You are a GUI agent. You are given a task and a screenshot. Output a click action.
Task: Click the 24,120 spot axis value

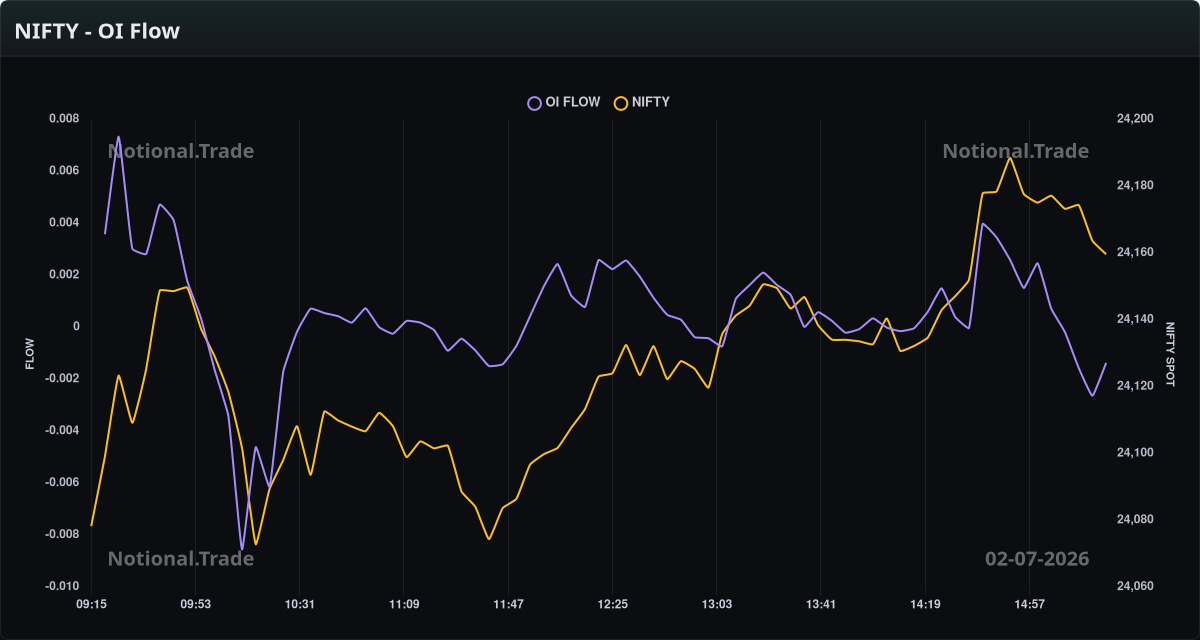pyautogui.click(x=1135, y=386)
